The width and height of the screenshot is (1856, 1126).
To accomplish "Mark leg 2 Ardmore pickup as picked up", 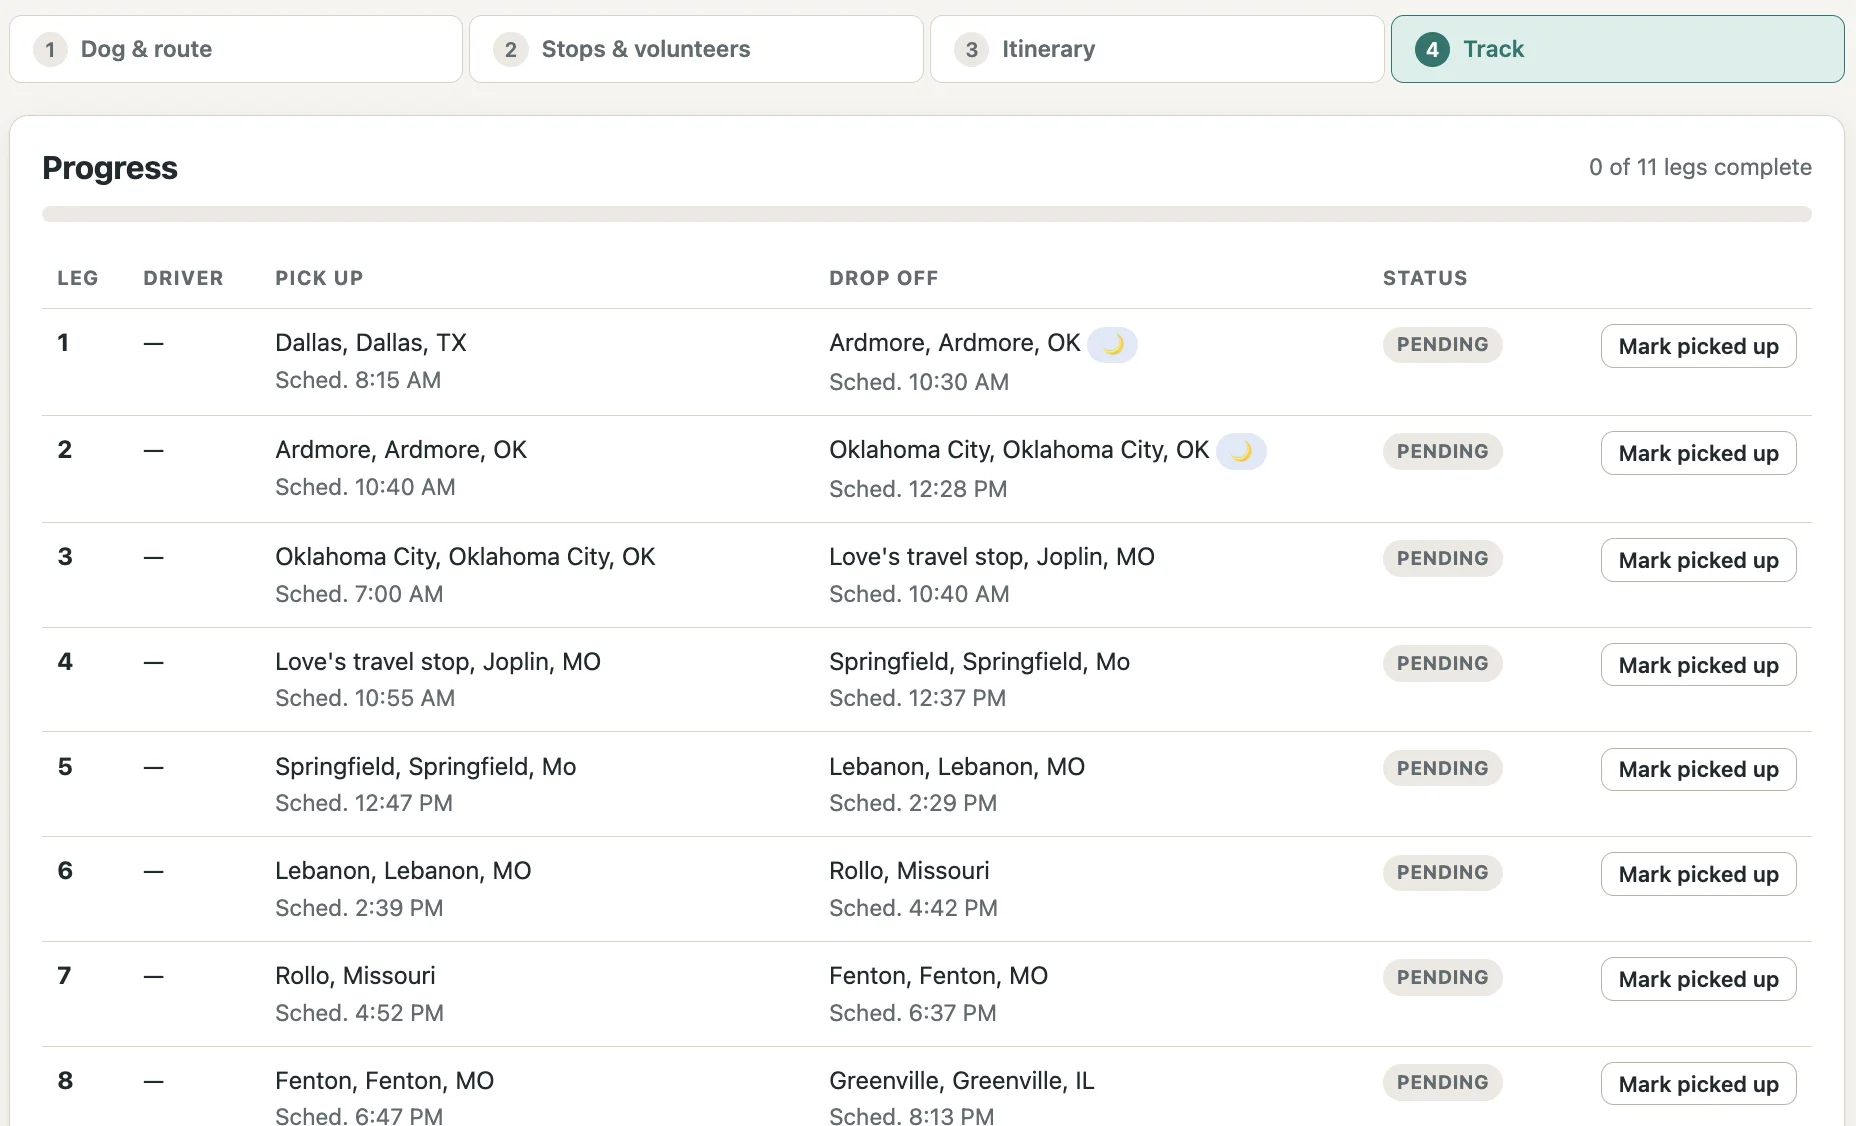I will [1698, 453].
